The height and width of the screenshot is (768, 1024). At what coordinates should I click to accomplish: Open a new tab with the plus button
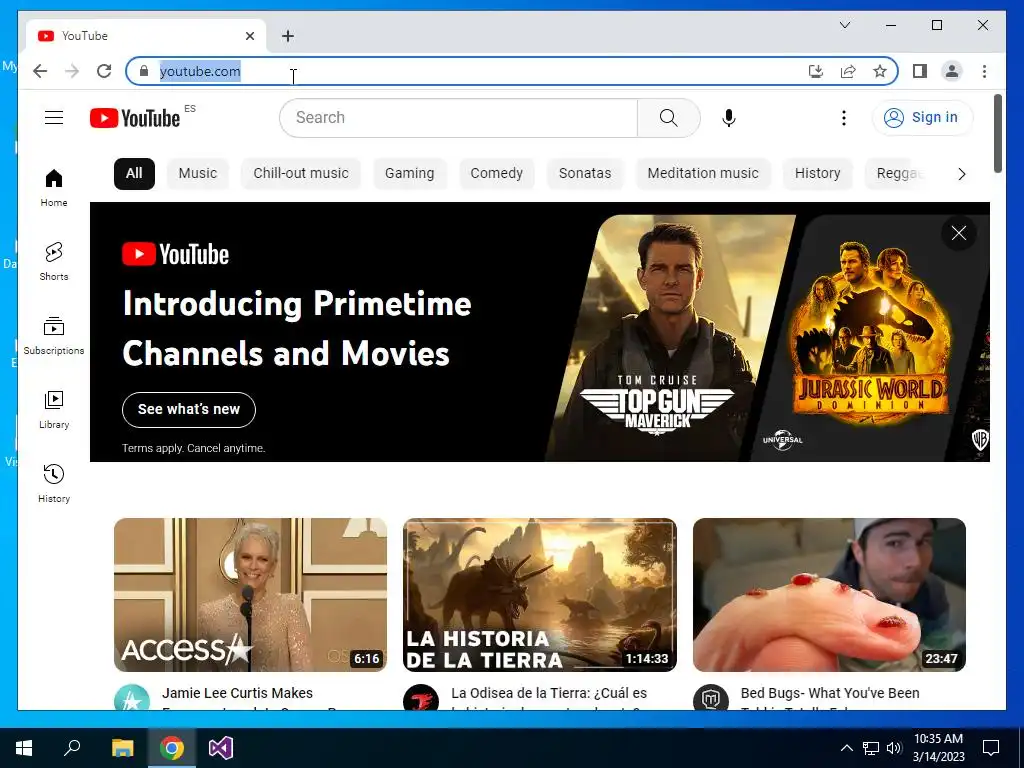click(288, 36)
